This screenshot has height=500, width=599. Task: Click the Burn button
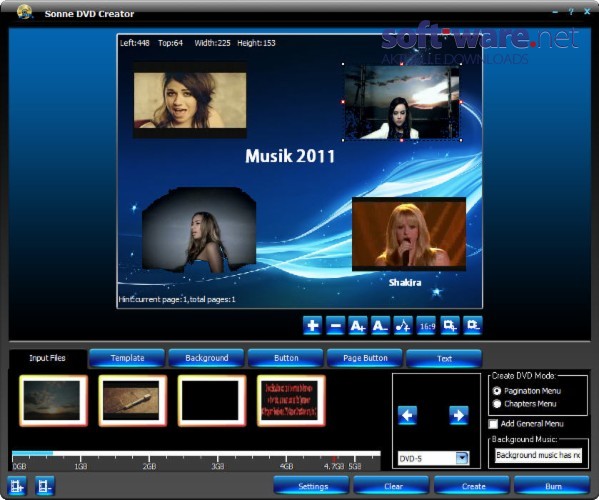point(553,486)
